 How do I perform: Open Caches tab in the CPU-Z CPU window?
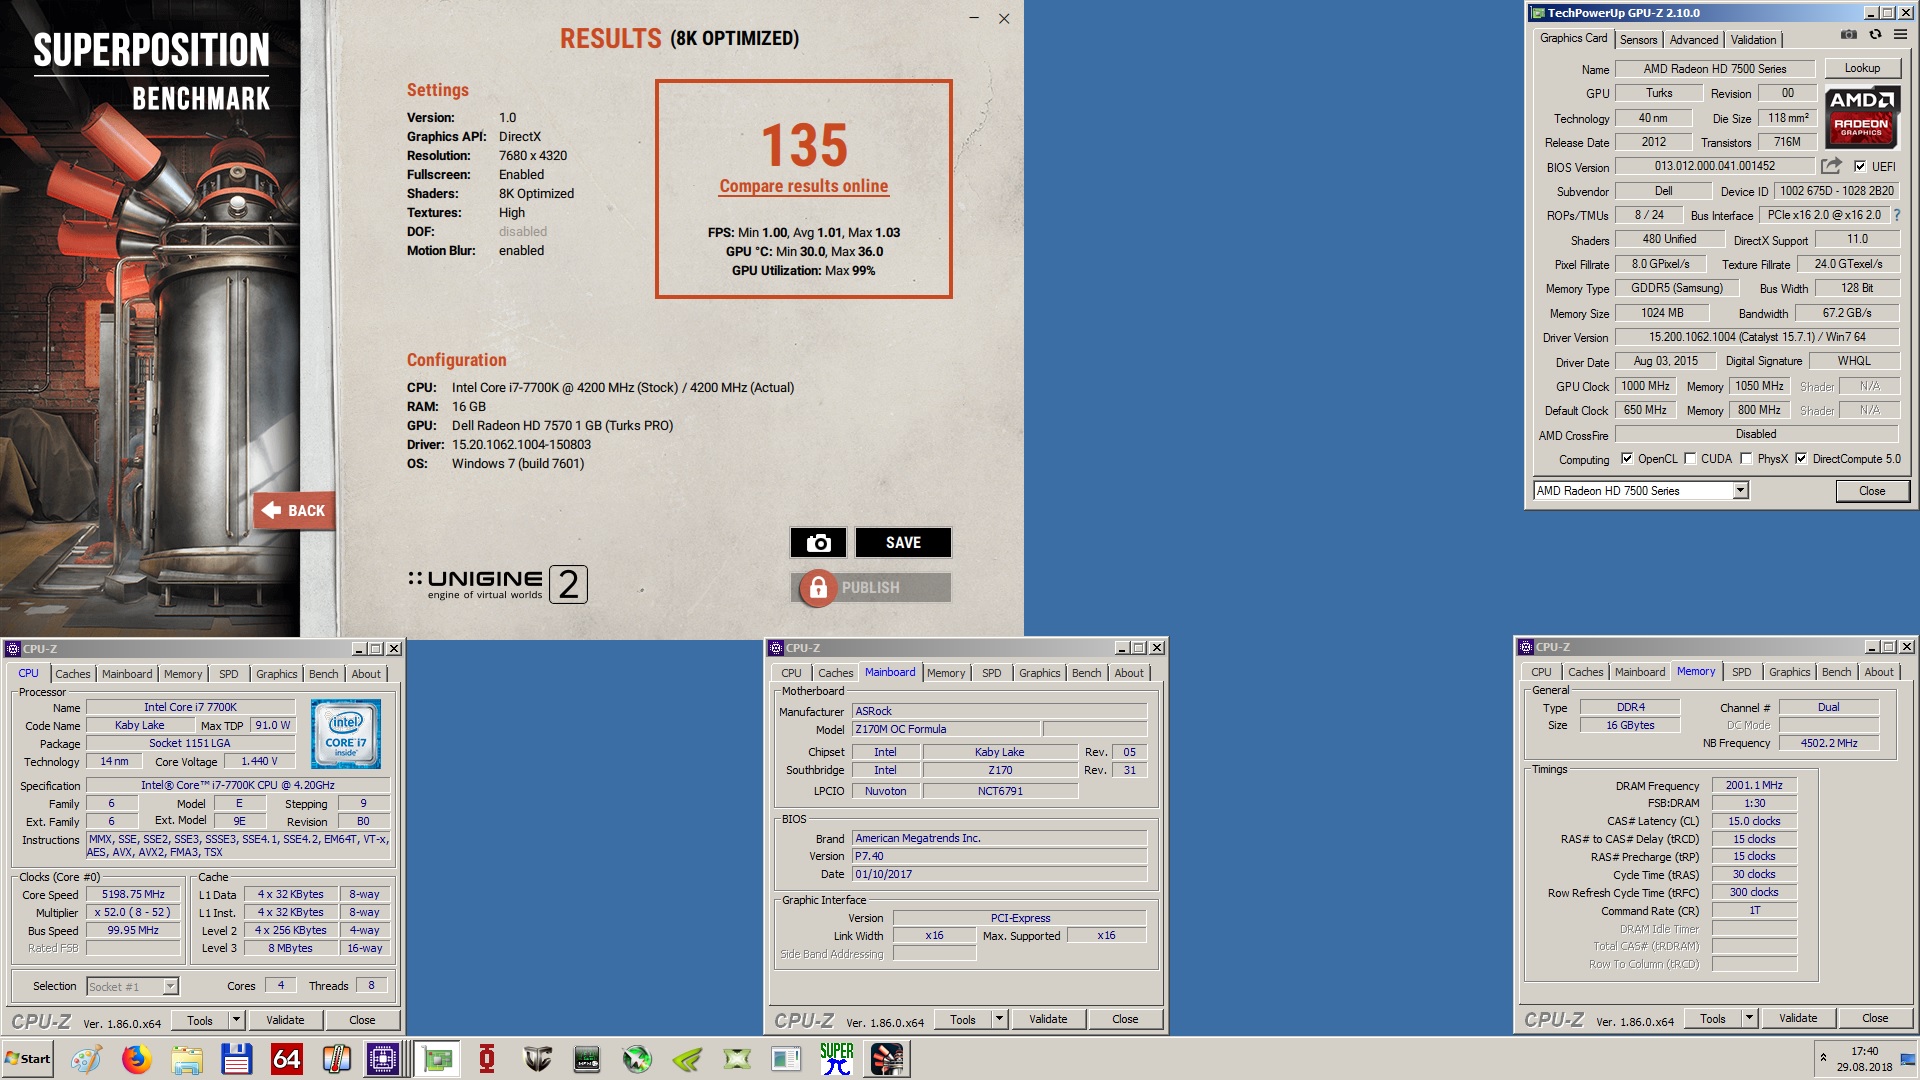pos(73,674)
